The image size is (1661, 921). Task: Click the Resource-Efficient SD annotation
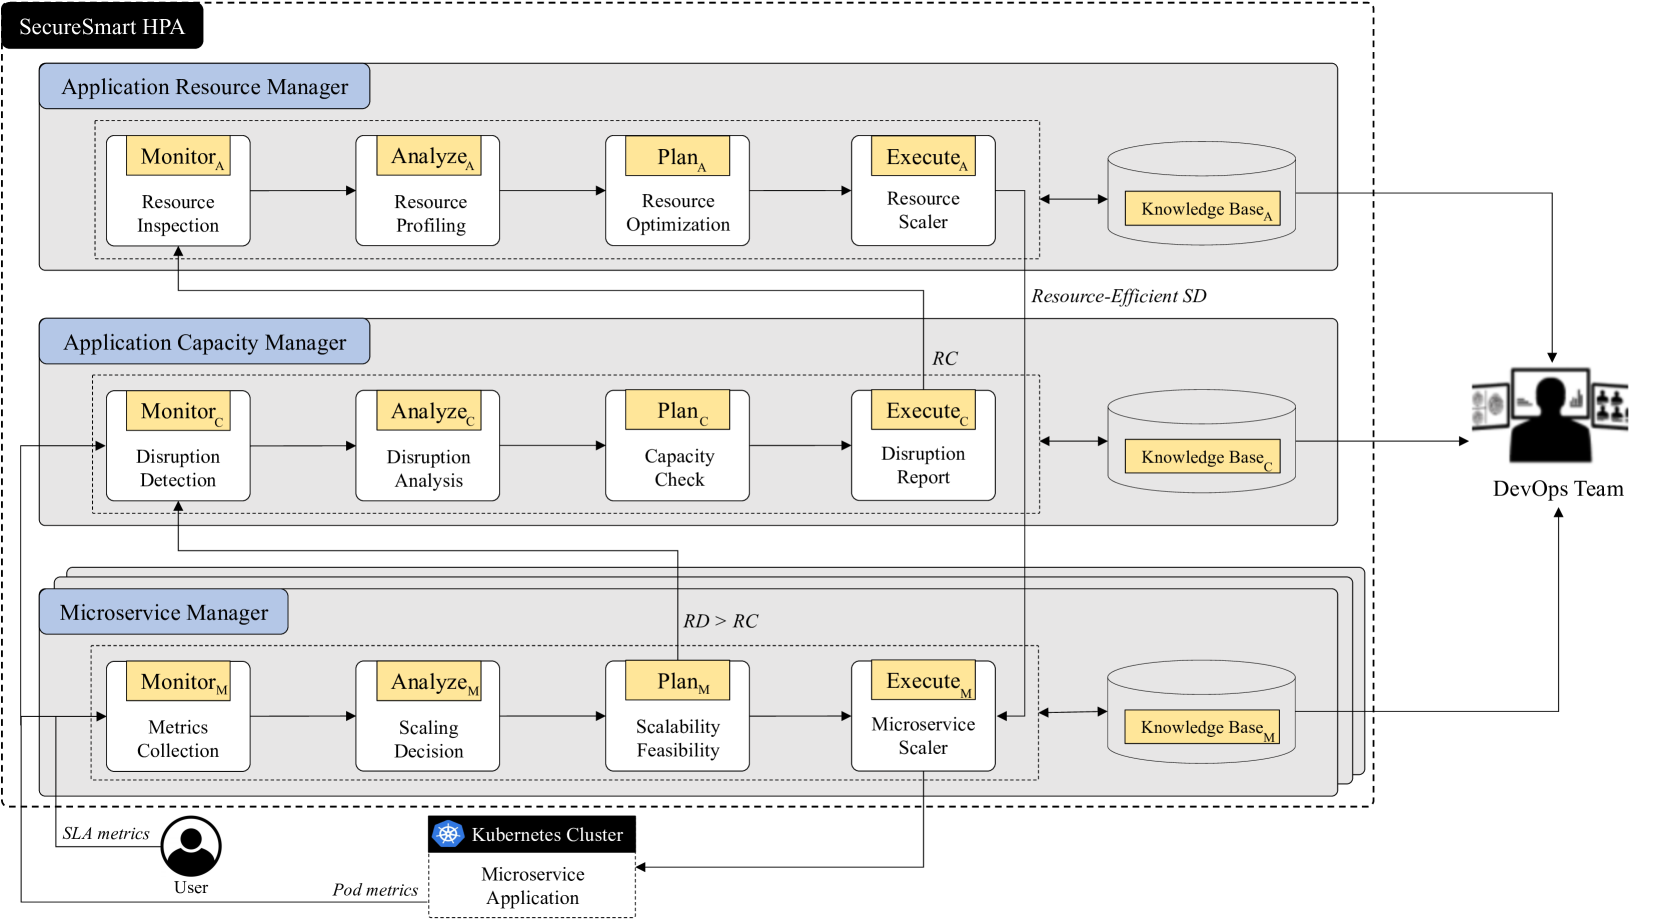(x=1119, y=296)
